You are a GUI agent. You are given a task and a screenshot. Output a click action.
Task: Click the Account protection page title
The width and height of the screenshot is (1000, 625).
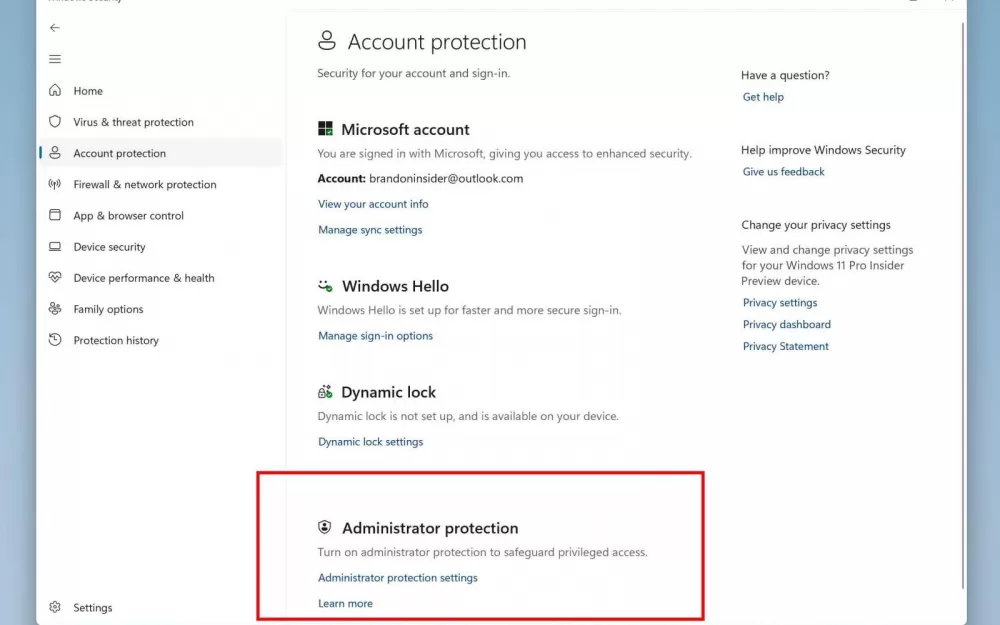[437, 41]
